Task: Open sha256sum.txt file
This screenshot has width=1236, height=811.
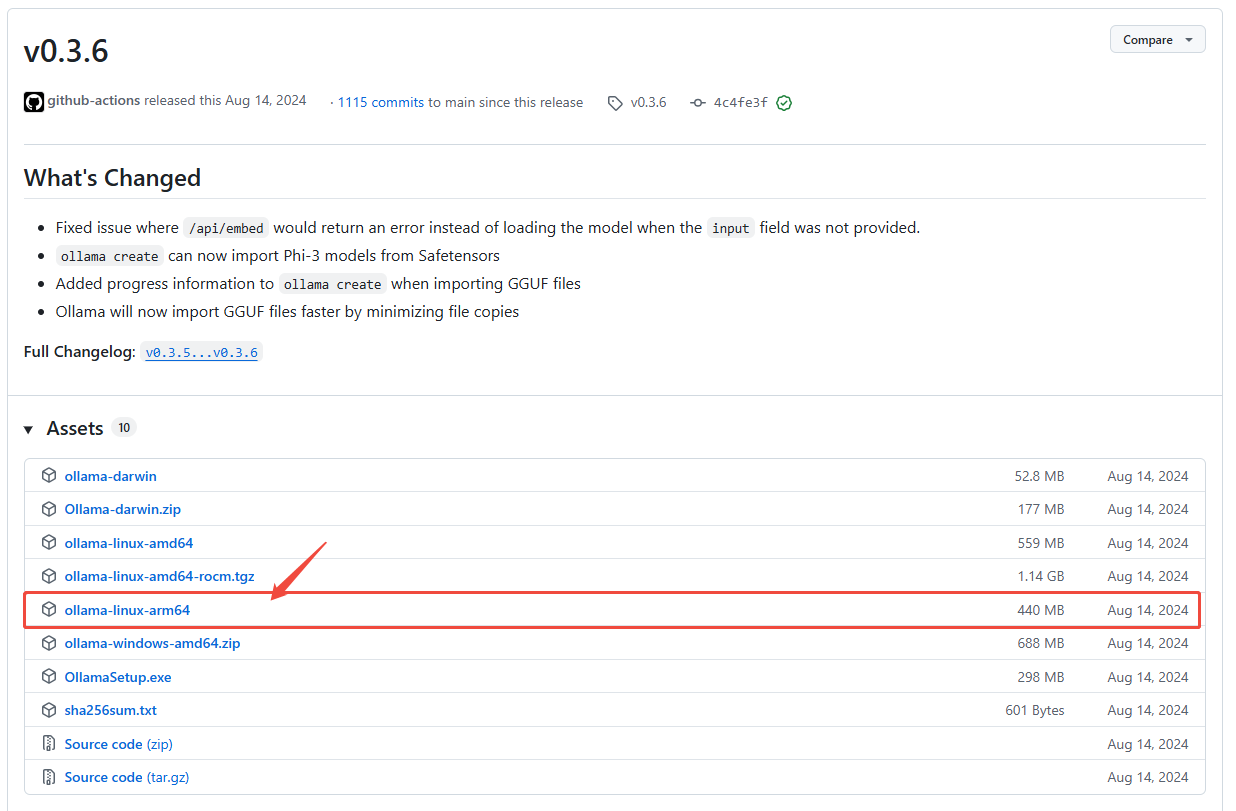Action: pyautogui.click(x=111, y=710)
